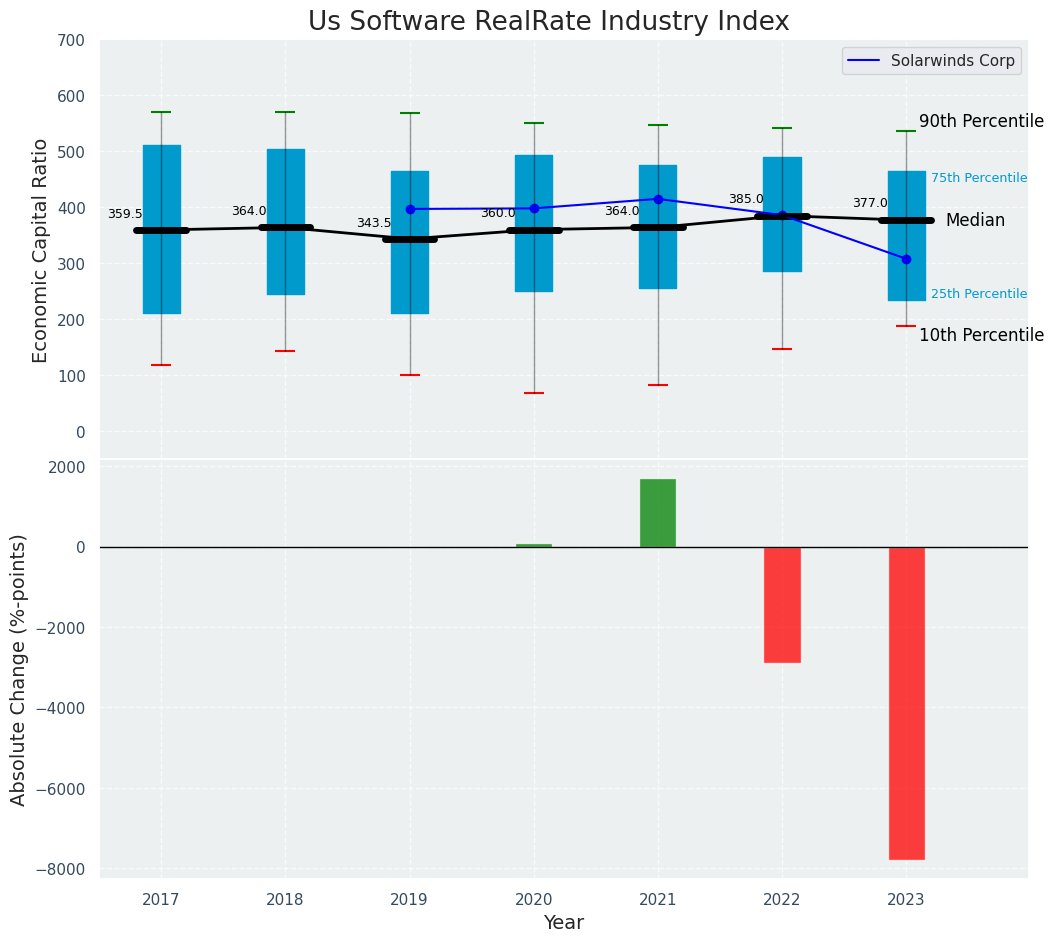Select the 2023 Solarwinds data point
The height and width of the screenshot is (942, 1054).
point(906,259)
